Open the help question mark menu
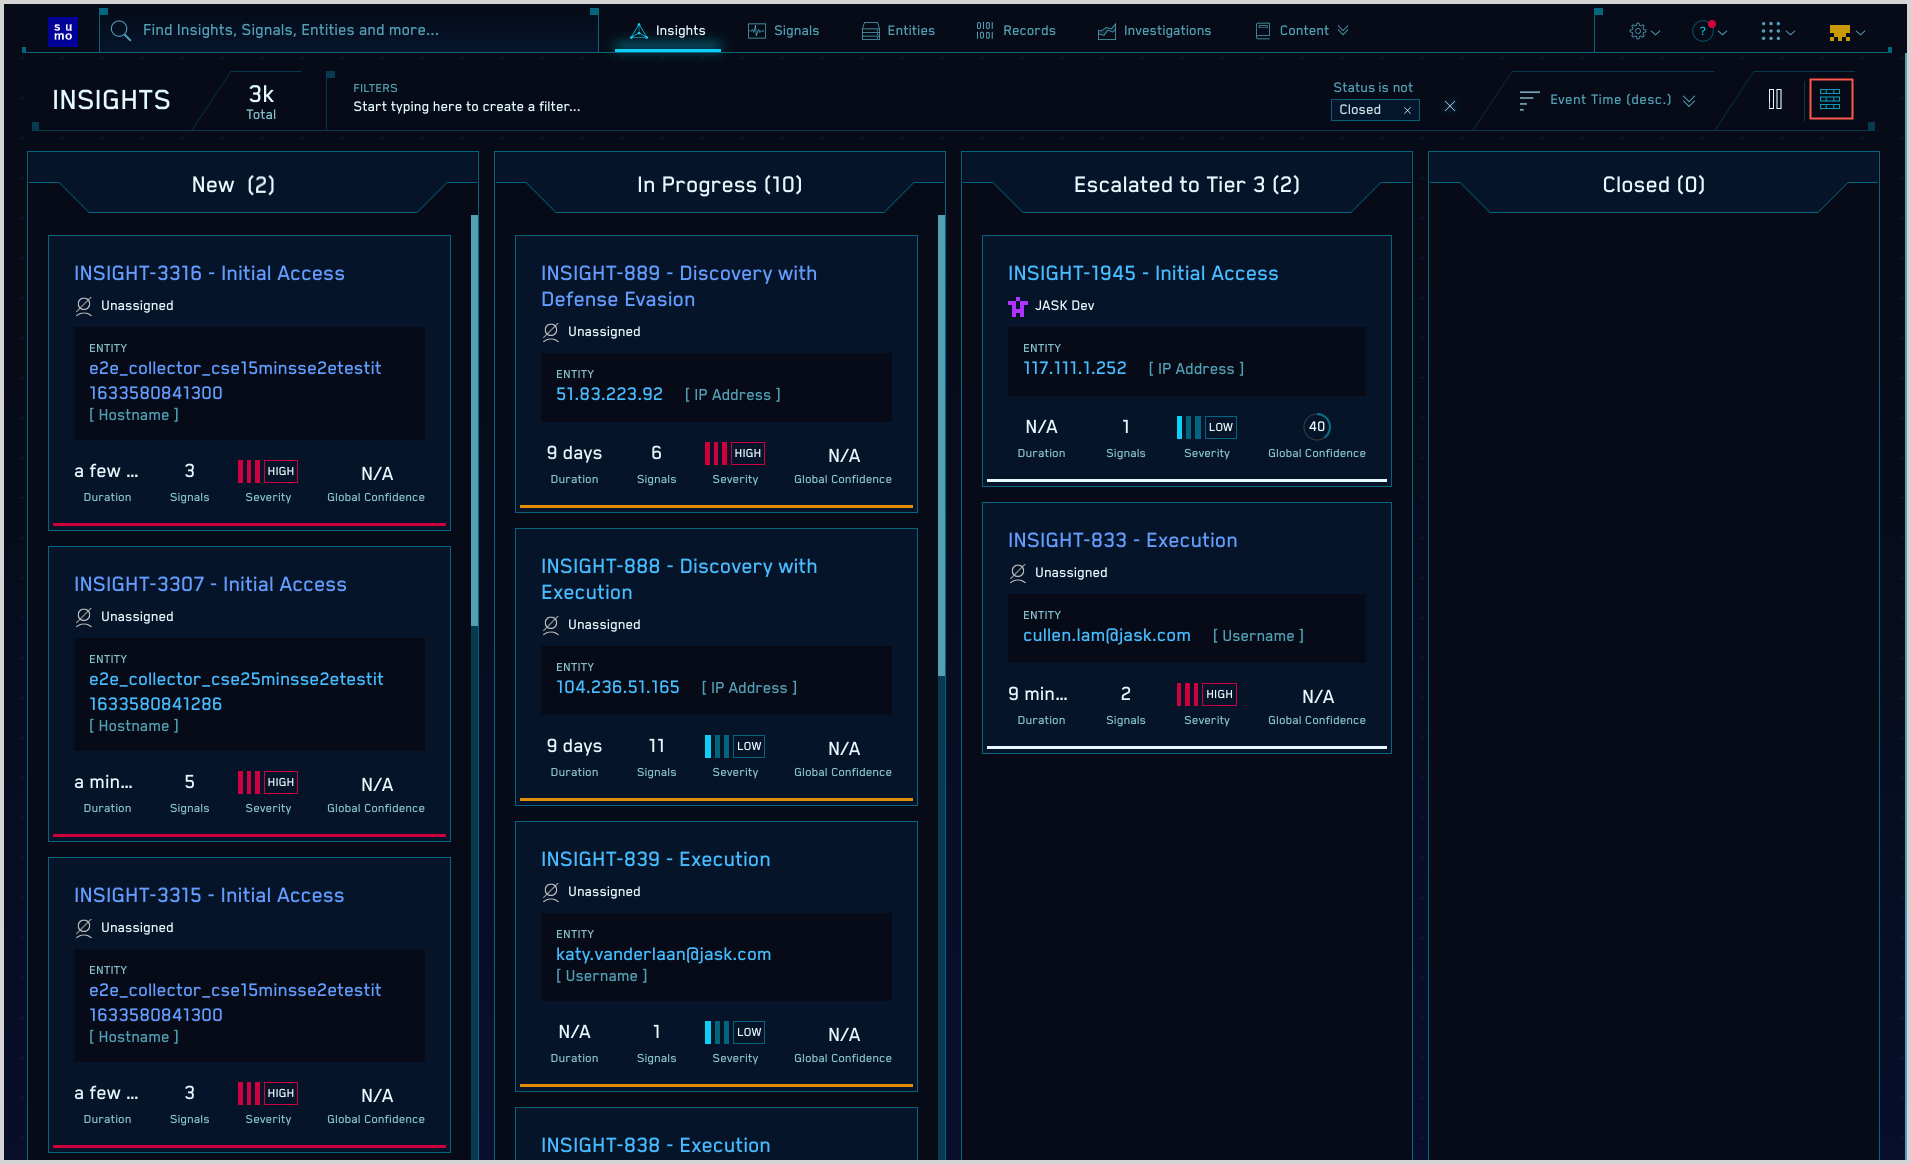Viewport: 1911px width, 1164px height. coord(1708,31)
